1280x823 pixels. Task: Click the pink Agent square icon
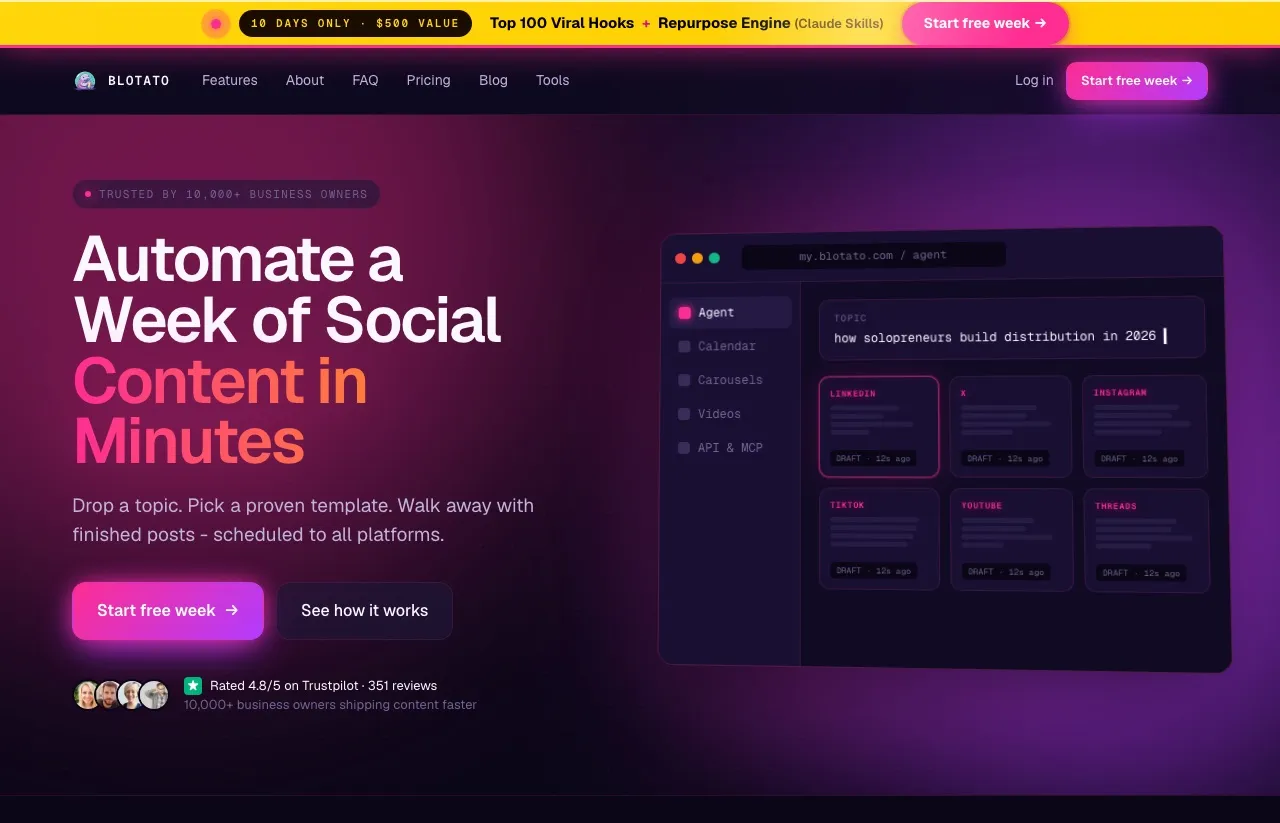[685, 313]
